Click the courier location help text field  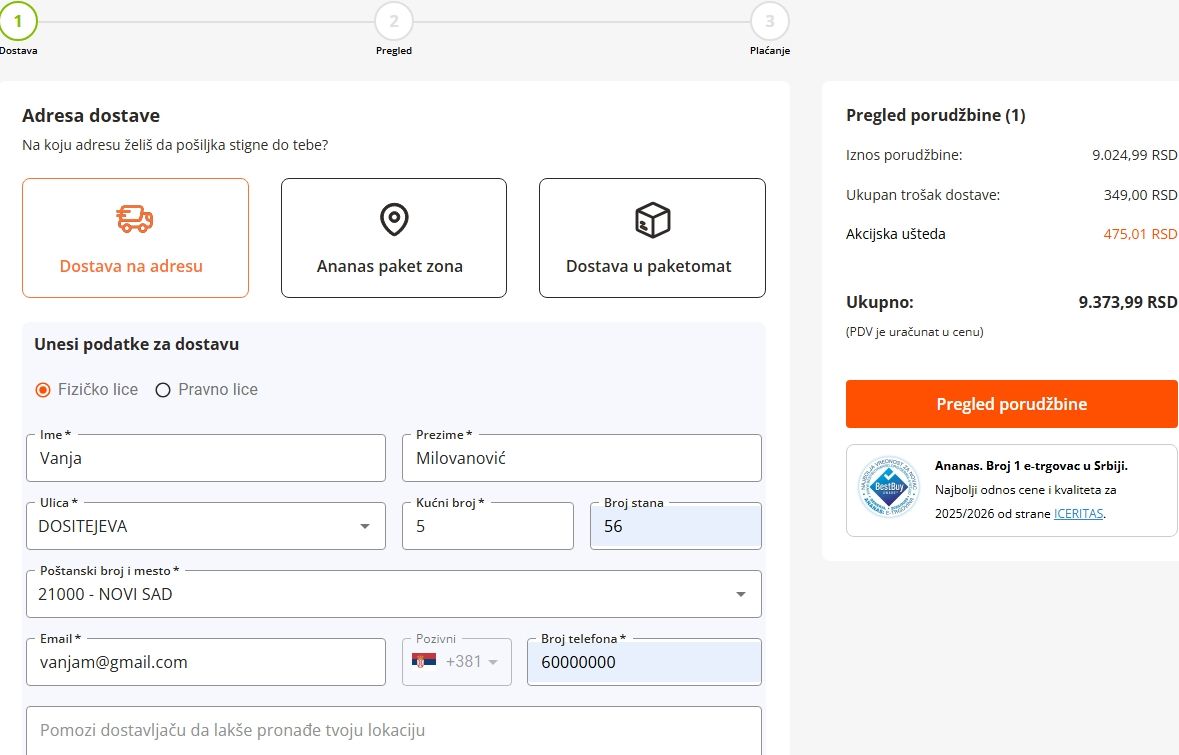pyautogui.click(x=393, y=730)
